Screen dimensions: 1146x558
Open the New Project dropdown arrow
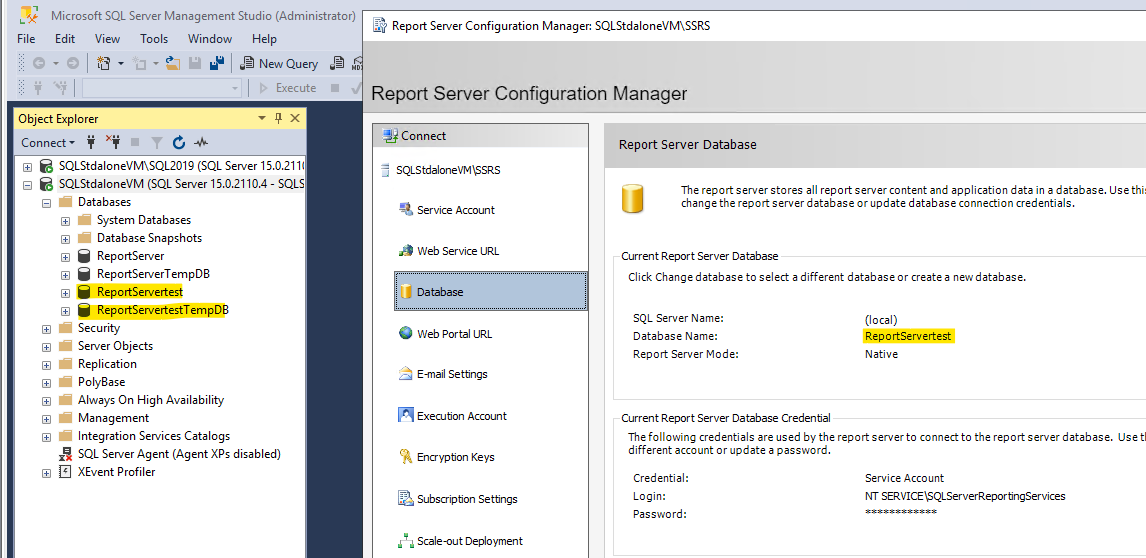tap(121, 64)
